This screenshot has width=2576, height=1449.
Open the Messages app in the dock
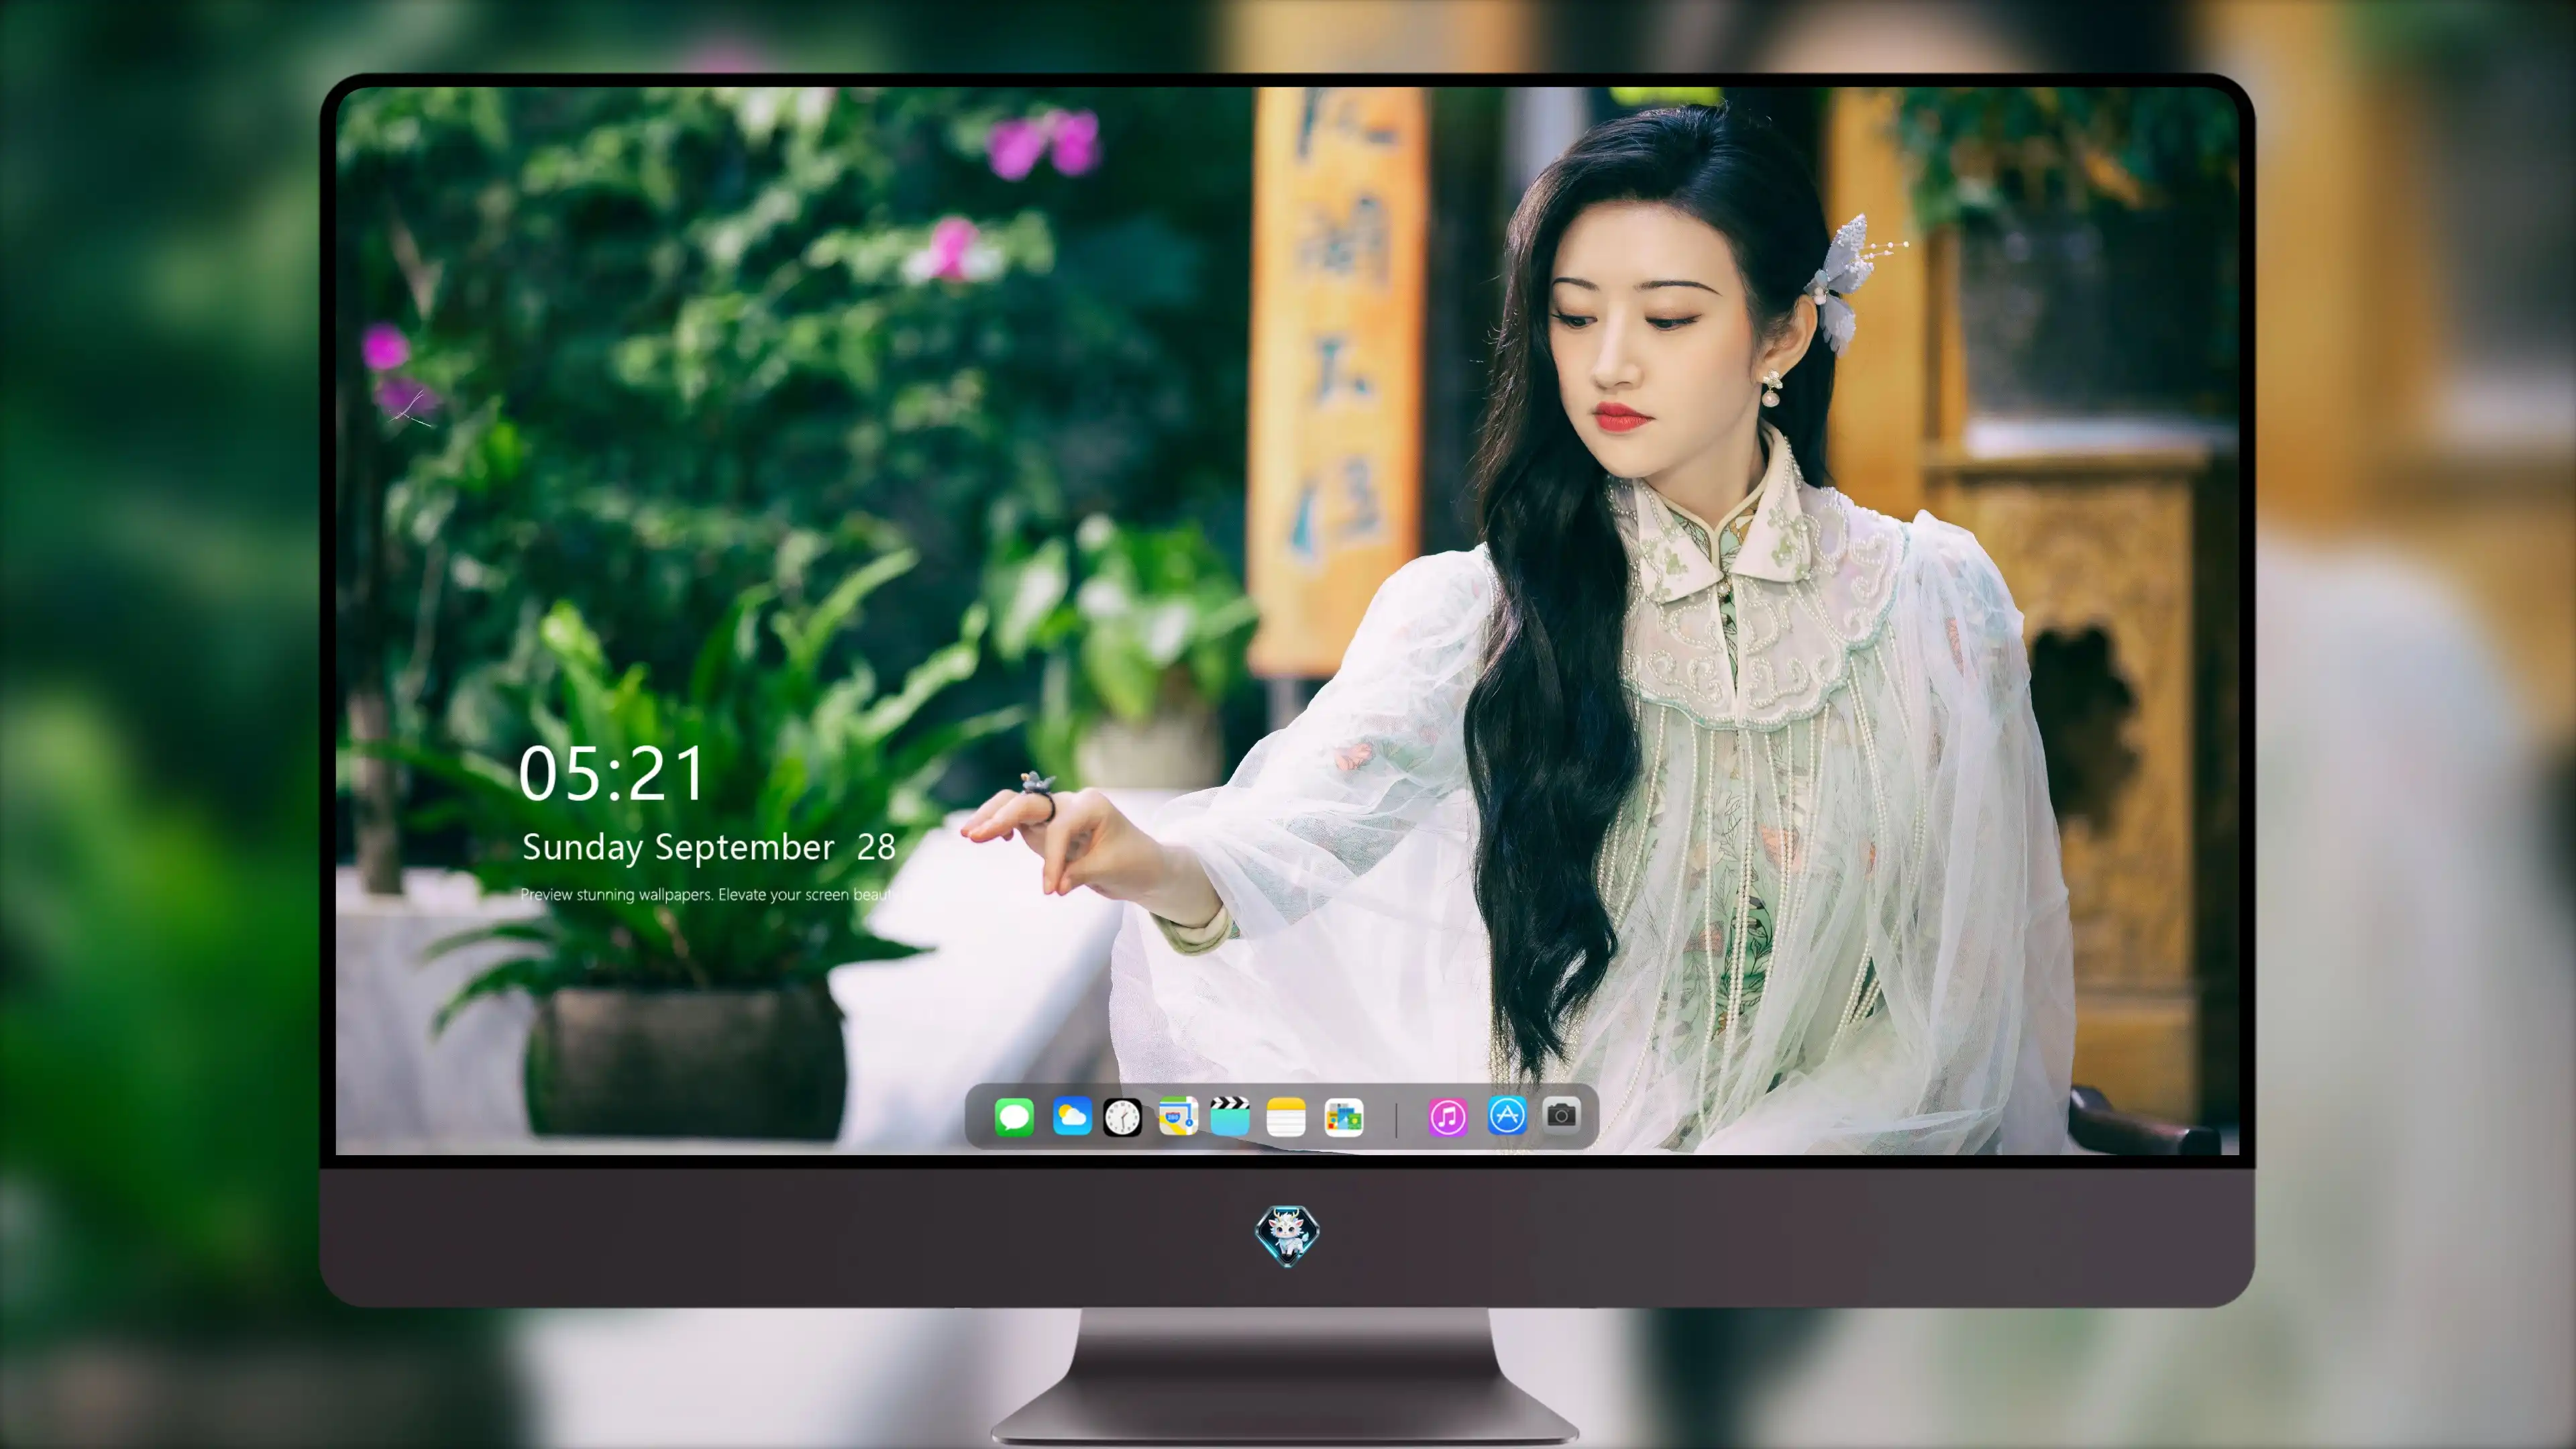[1014, 1116]
